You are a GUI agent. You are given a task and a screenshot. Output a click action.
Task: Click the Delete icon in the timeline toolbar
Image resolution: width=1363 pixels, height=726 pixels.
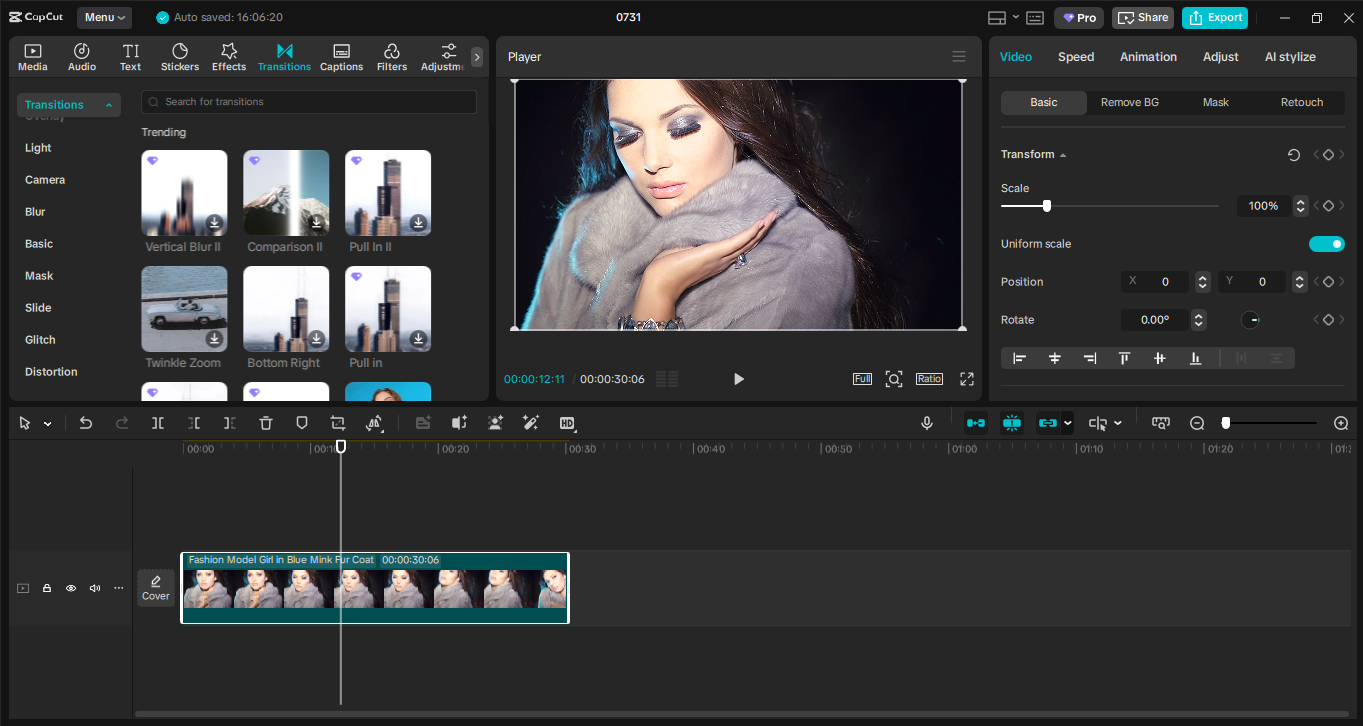pyautogui.click(x=265, y=423)
